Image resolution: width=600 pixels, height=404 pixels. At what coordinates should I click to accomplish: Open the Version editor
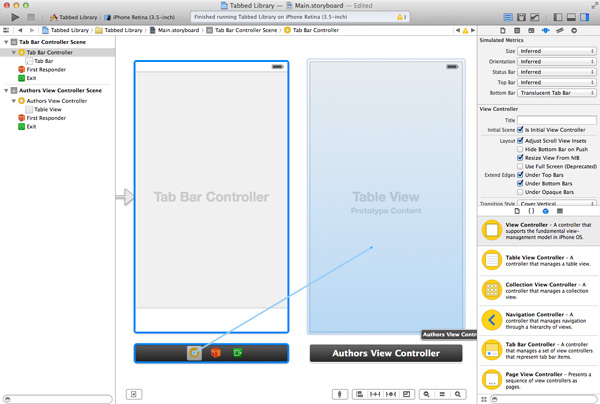[x=535, y=17]
